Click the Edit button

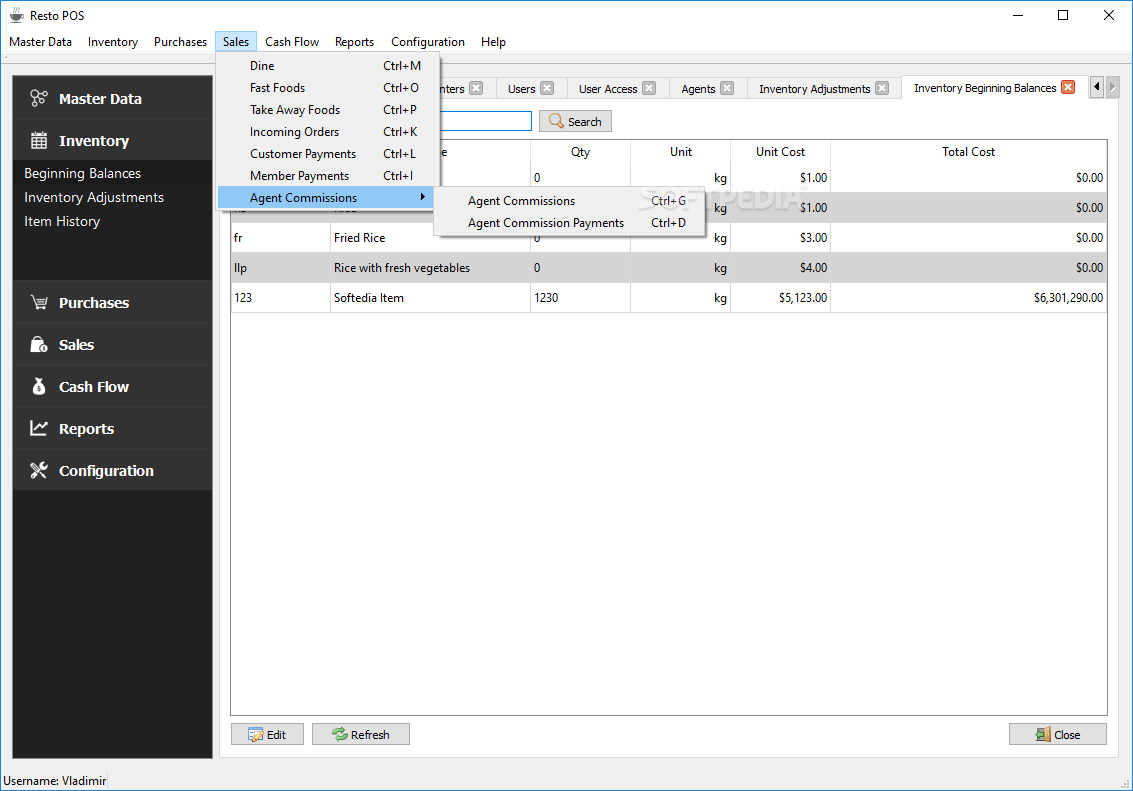pyautogui.click(x=267, y=734)
